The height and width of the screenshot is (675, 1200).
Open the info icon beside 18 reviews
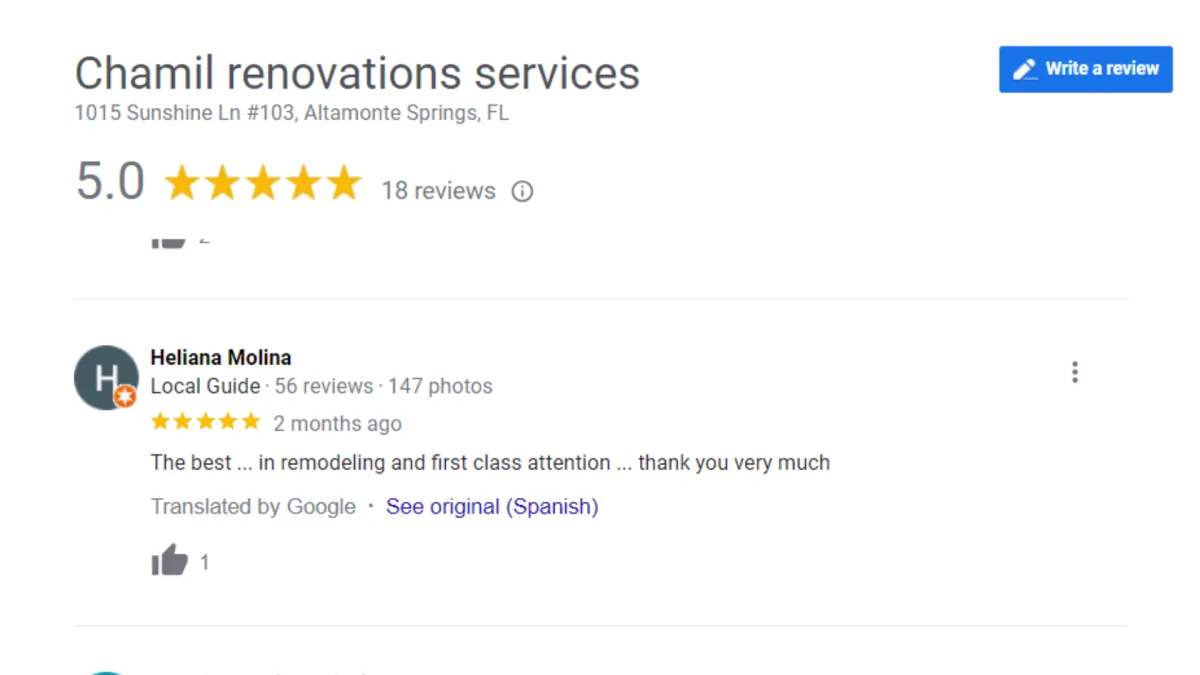[522, 191]
